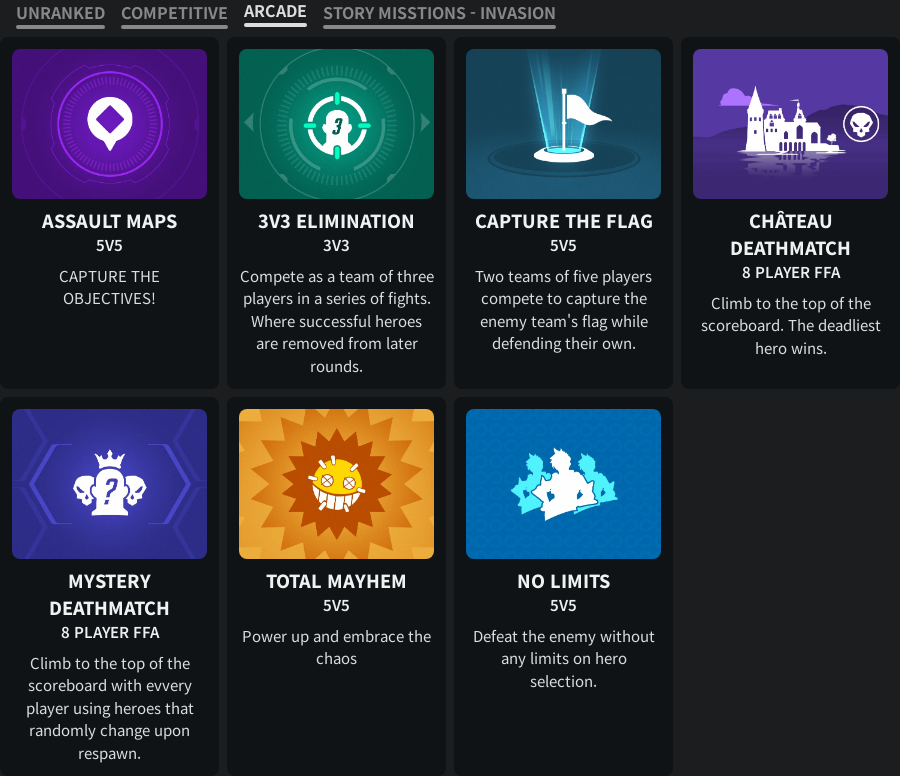Click the Capture the Flag description text
The width and height of the screenshot is (900, 776).
pos(564,310)
